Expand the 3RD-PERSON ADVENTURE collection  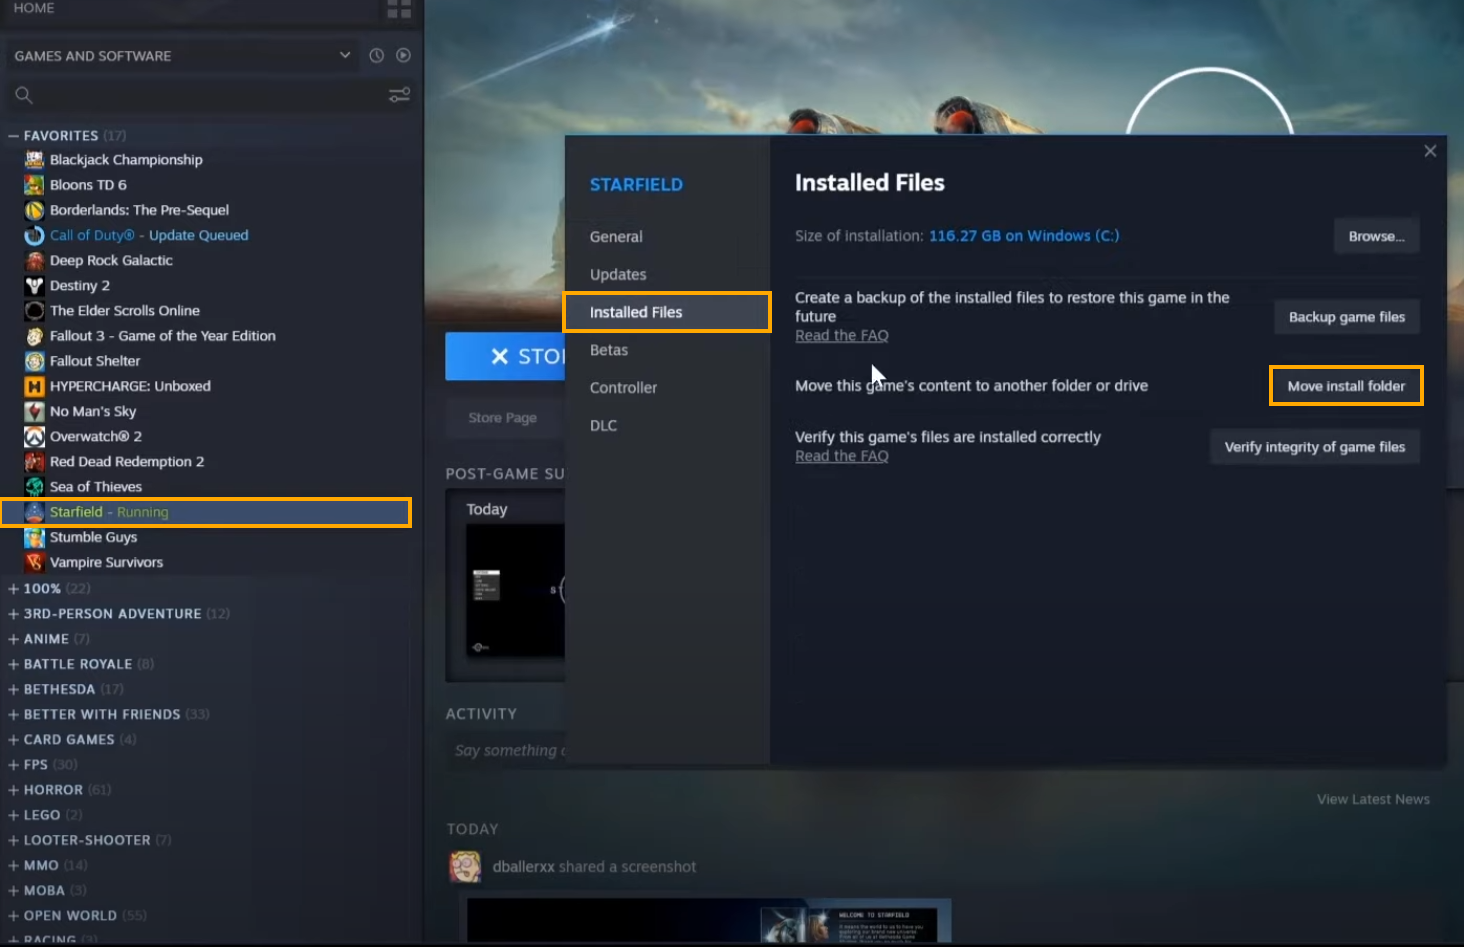[x=13, y=614]
